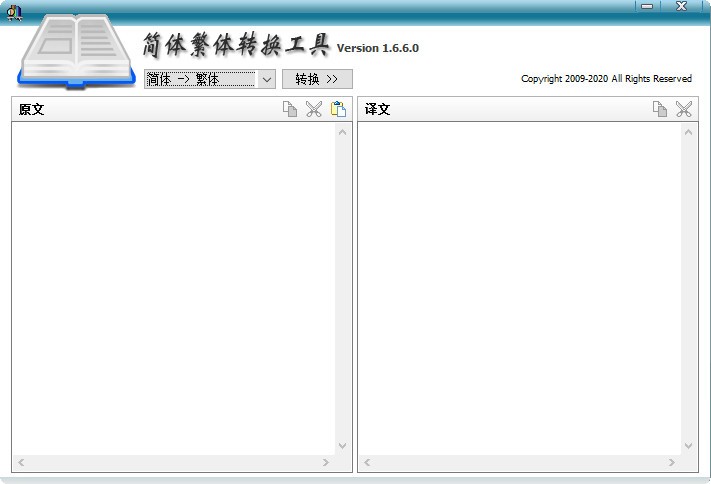Paste clipboard into the 原文 panel

pyautogui.click(x=338, y=109)
